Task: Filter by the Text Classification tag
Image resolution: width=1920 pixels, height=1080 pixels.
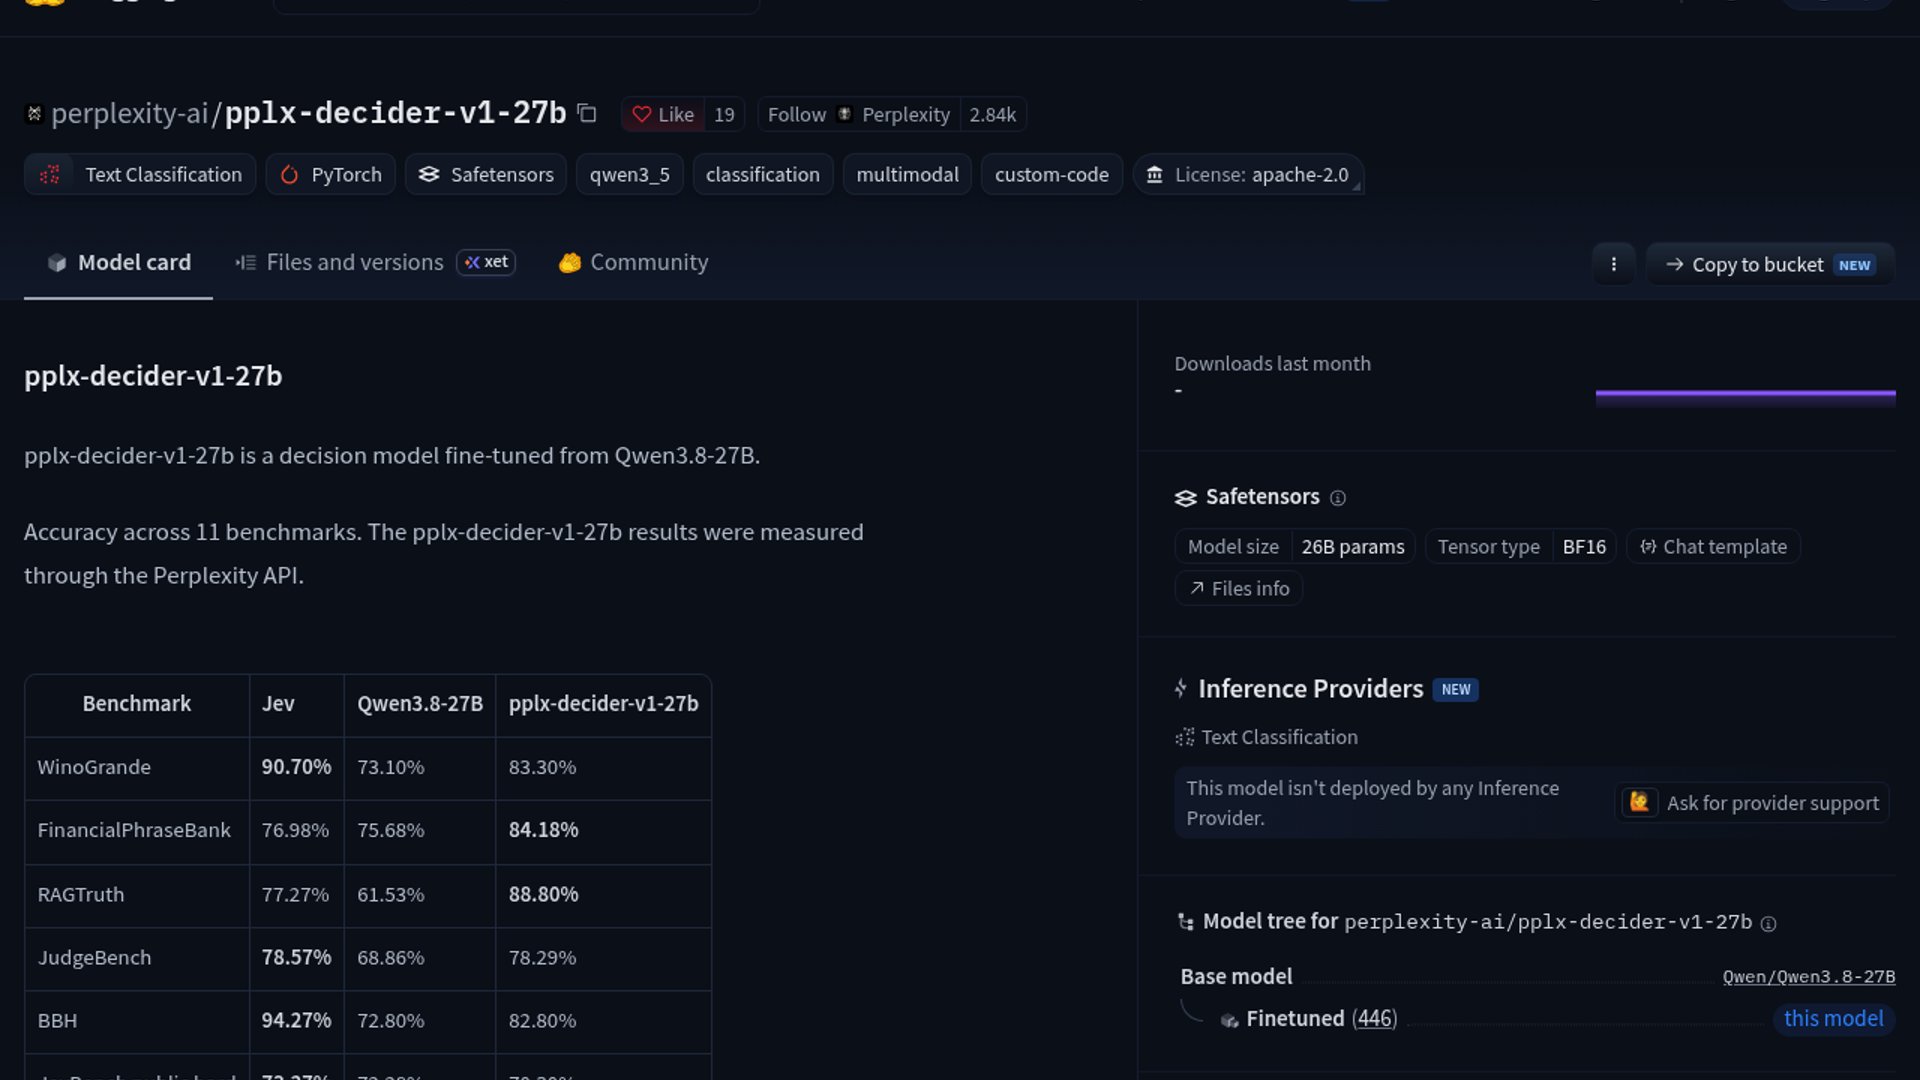Action: [x=140, y=174]
